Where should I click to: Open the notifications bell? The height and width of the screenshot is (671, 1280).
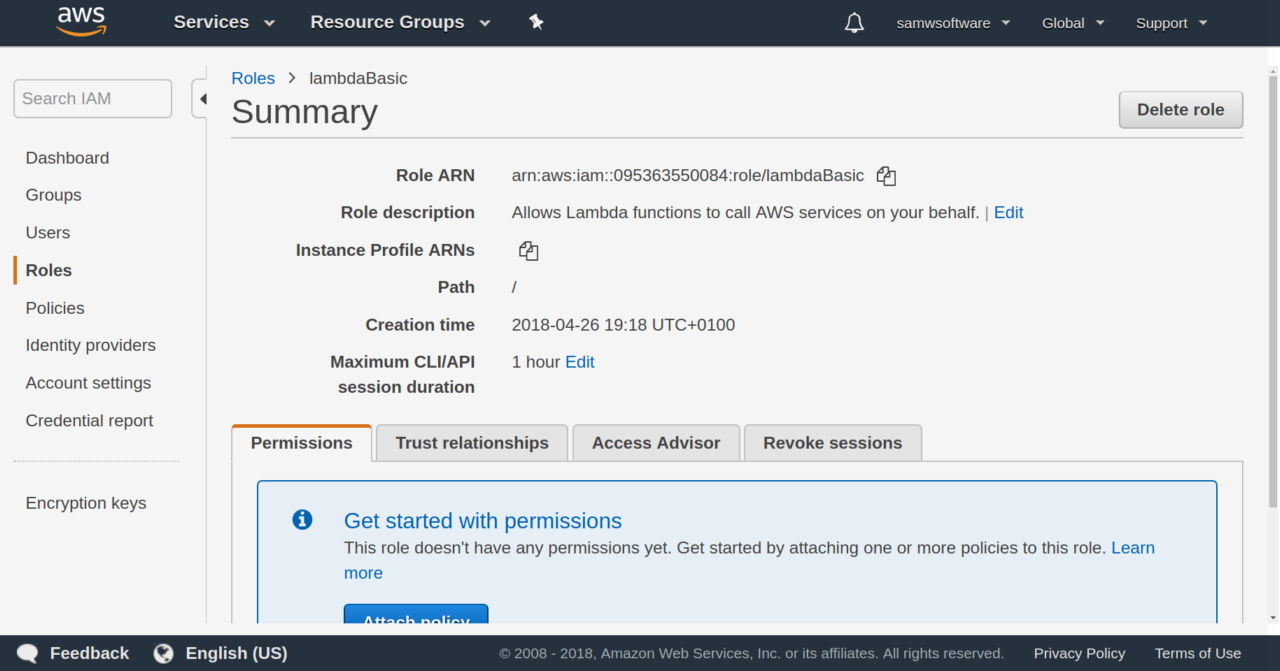coord(854,23)
